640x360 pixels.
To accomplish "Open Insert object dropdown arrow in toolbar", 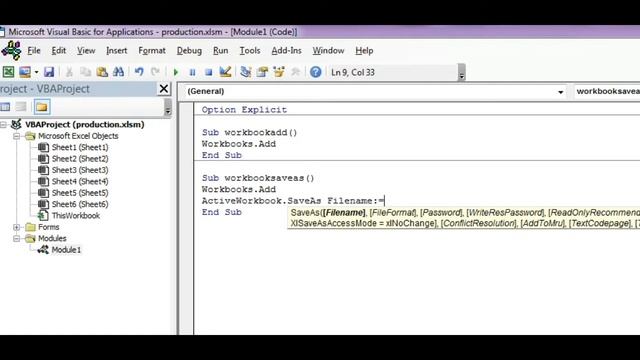I will tap(36, 72).
